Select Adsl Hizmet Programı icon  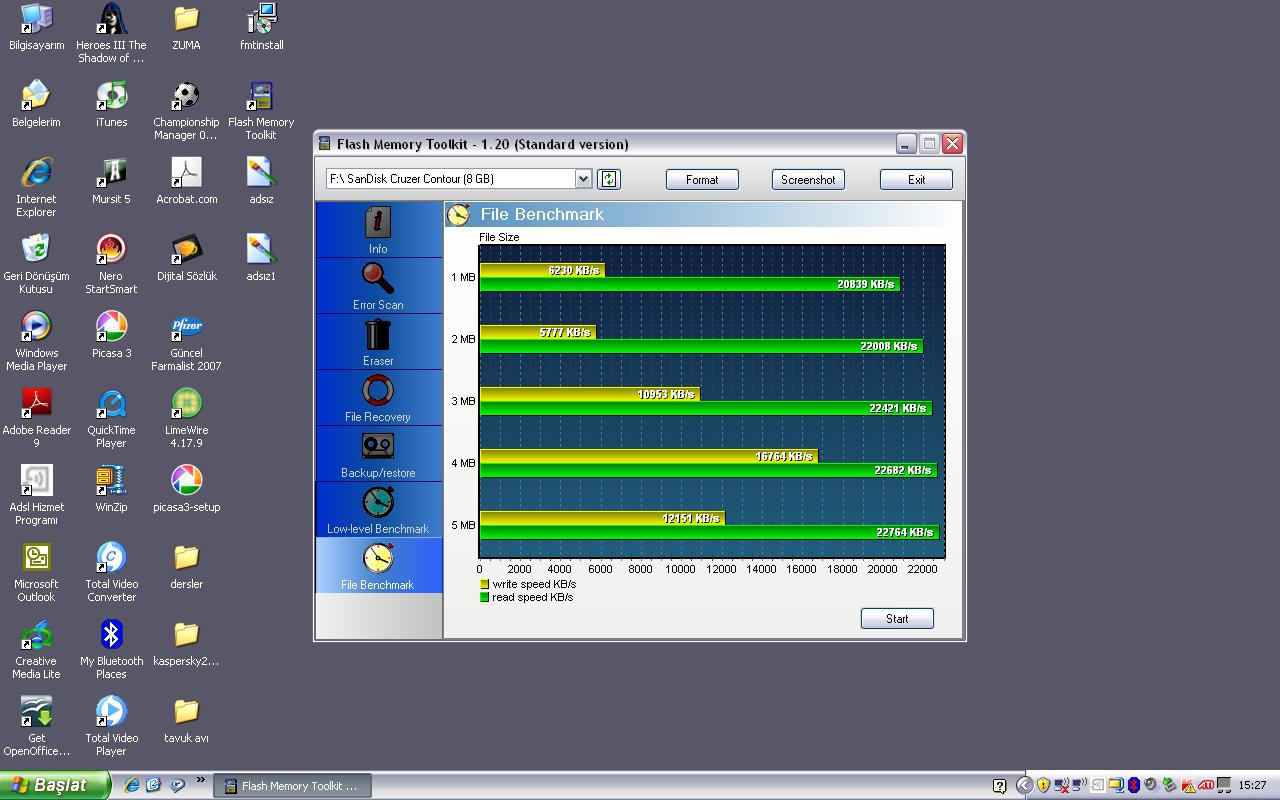coord(36,495)
